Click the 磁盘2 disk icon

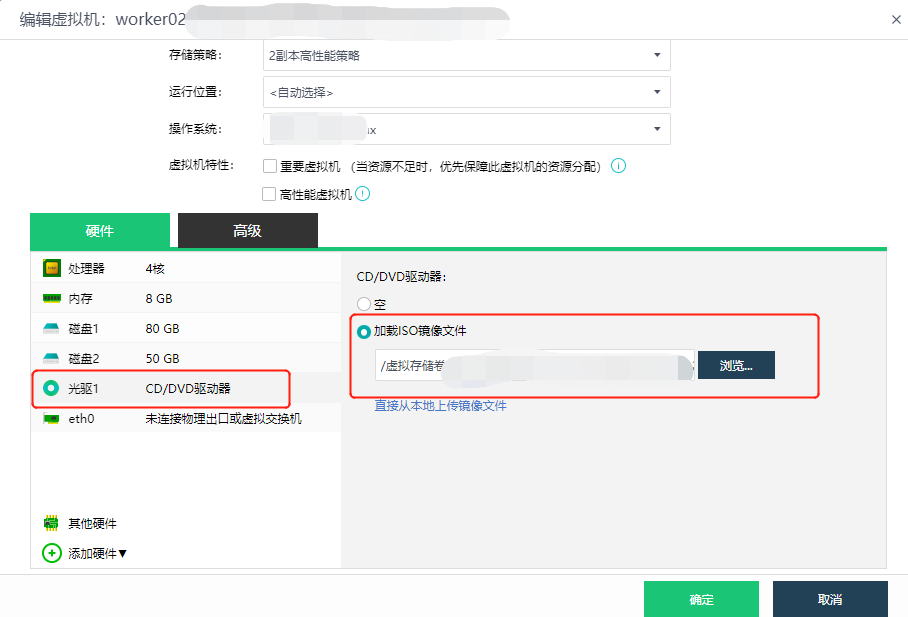(52, 358)
